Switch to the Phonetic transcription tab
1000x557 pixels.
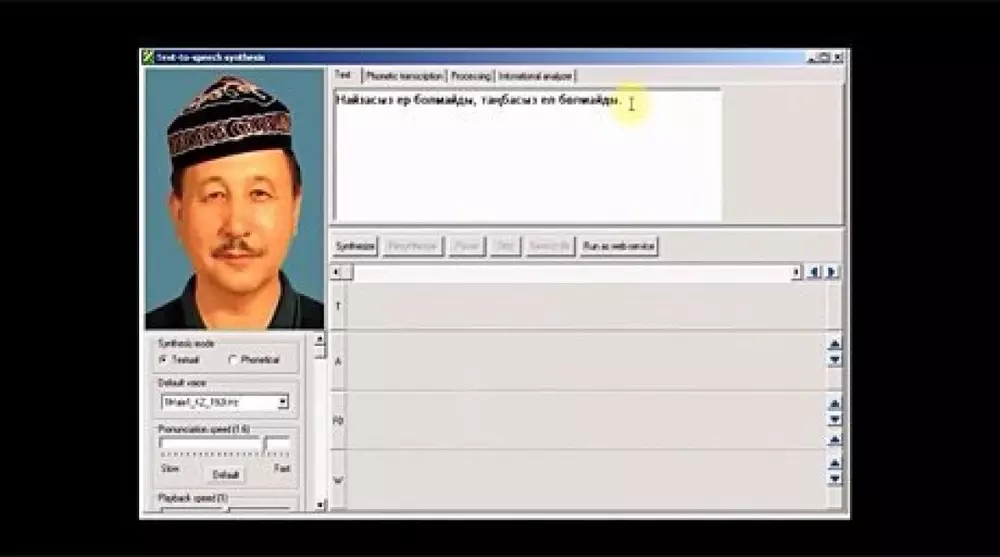[403, 76]
